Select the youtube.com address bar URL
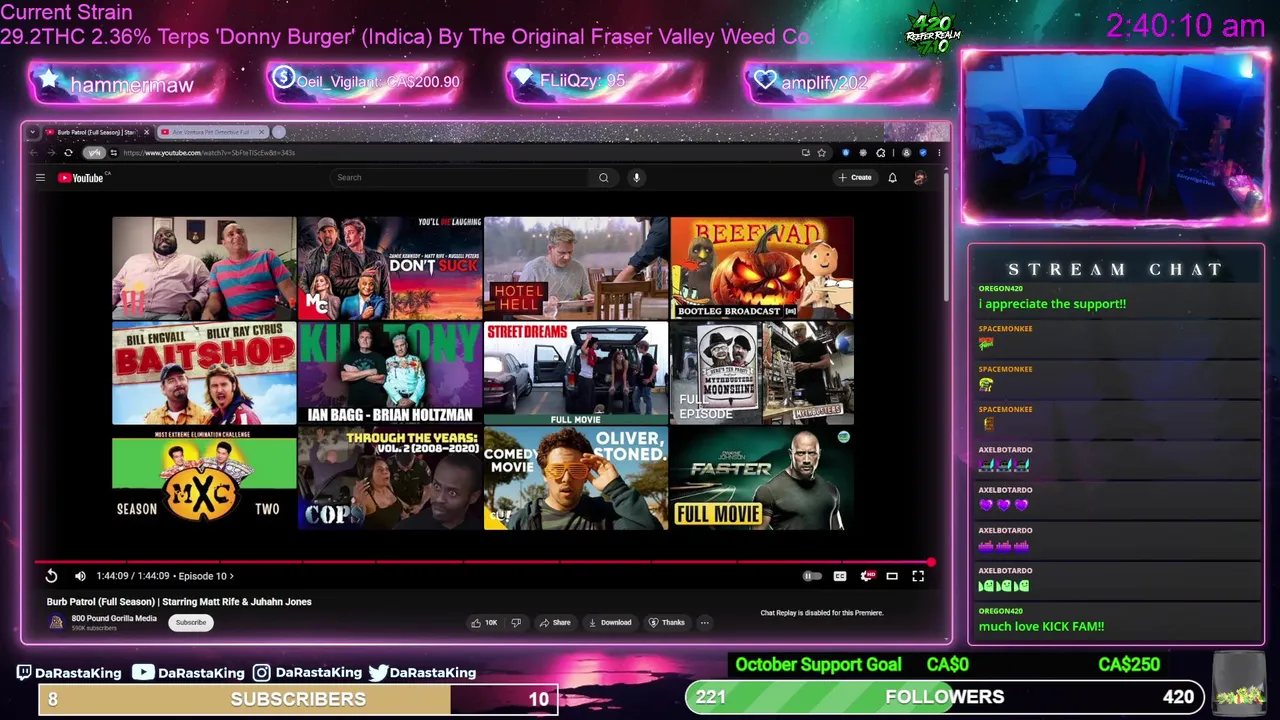Viewport: 1280px width, 720px height. [x=208, y=153]
